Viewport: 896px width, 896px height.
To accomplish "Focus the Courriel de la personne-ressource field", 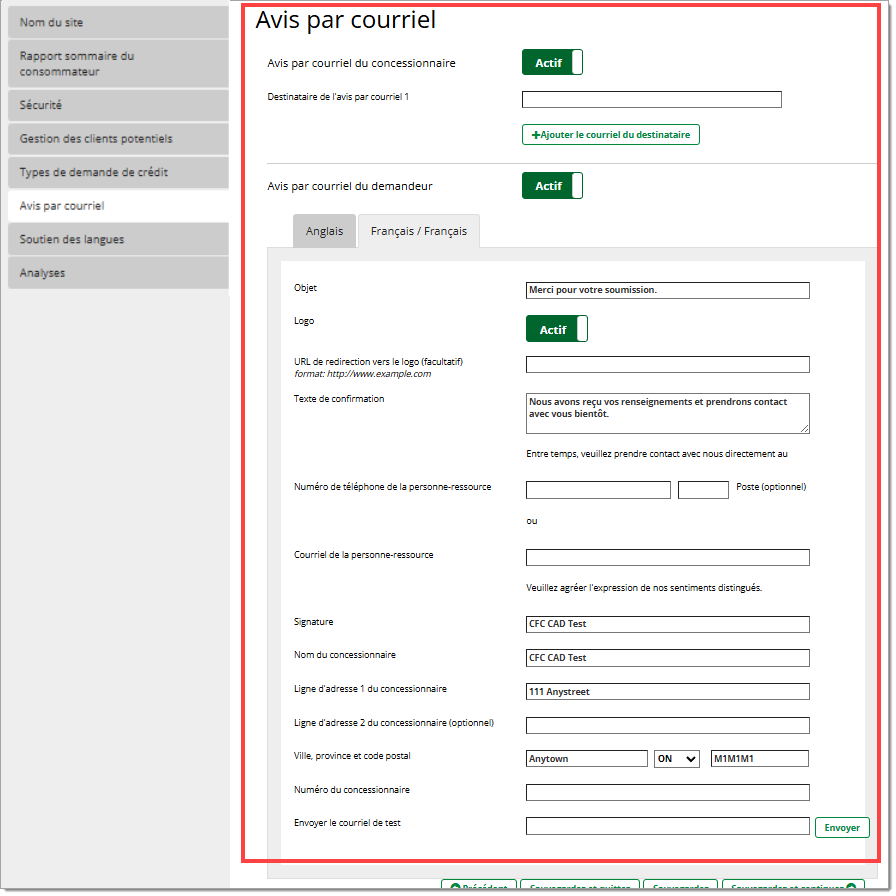I will click(x=667, y=557).
